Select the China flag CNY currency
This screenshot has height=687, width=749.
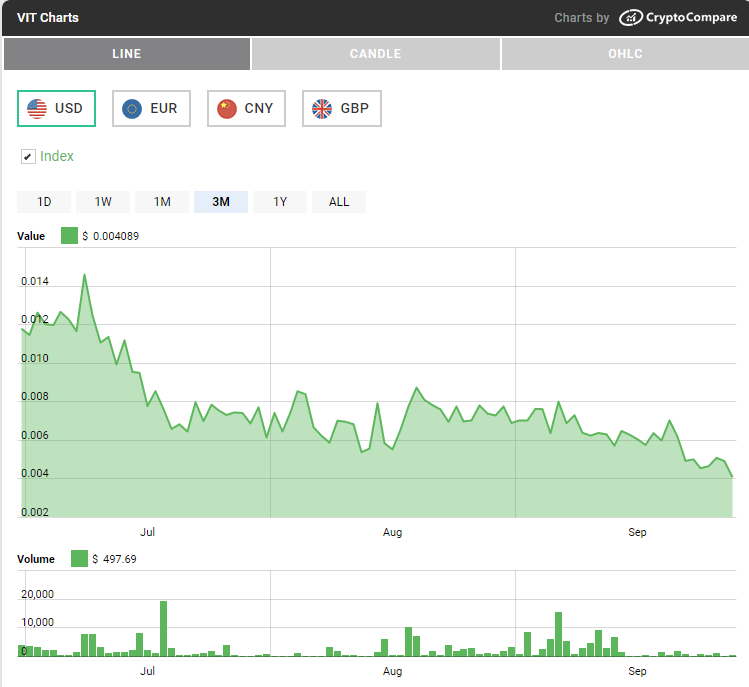point(246,108)
